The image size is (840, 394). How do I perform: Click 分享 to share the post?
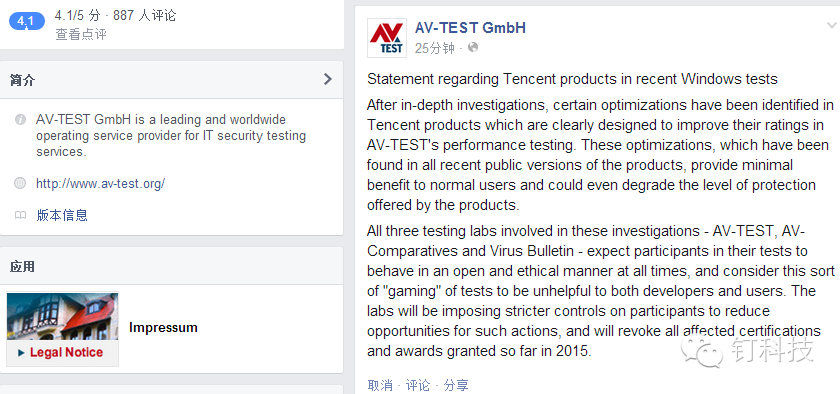pos(456,385)
